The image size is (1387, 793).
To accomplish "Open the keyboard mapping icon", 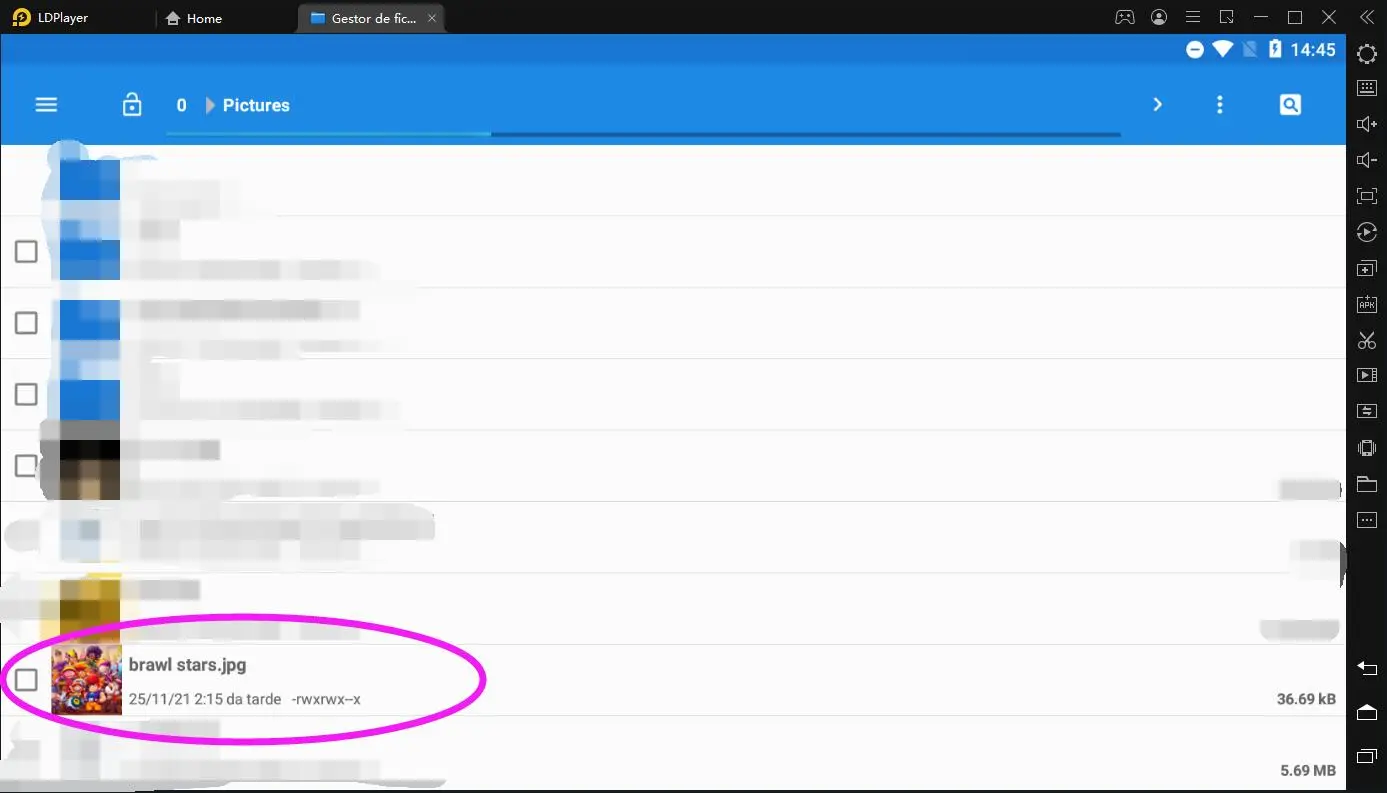I will [1366, 88].
